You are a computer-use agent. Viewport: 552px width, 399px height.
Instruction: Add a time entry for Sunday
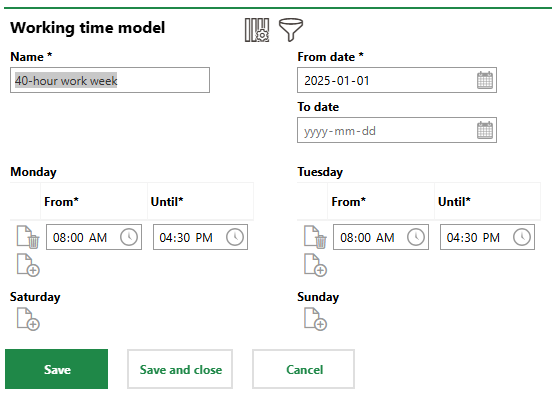pyautogui.click(x=315, y=319)
